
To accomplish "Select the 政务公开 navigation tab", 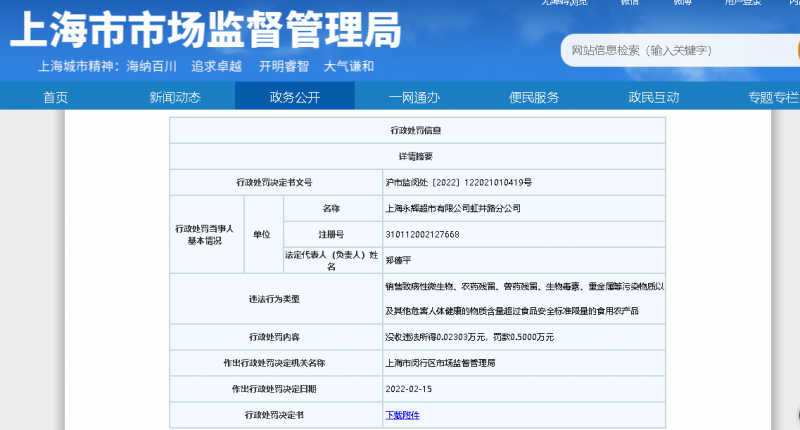I will click(295, 97).
